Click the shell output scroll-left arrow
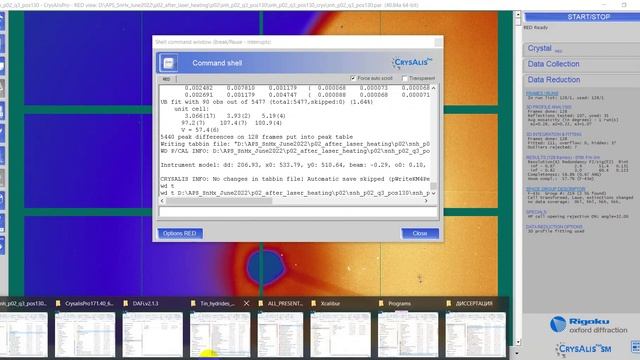Image resolution: width=640 pixels, height=360 pixels. click(x=162, y=201)
